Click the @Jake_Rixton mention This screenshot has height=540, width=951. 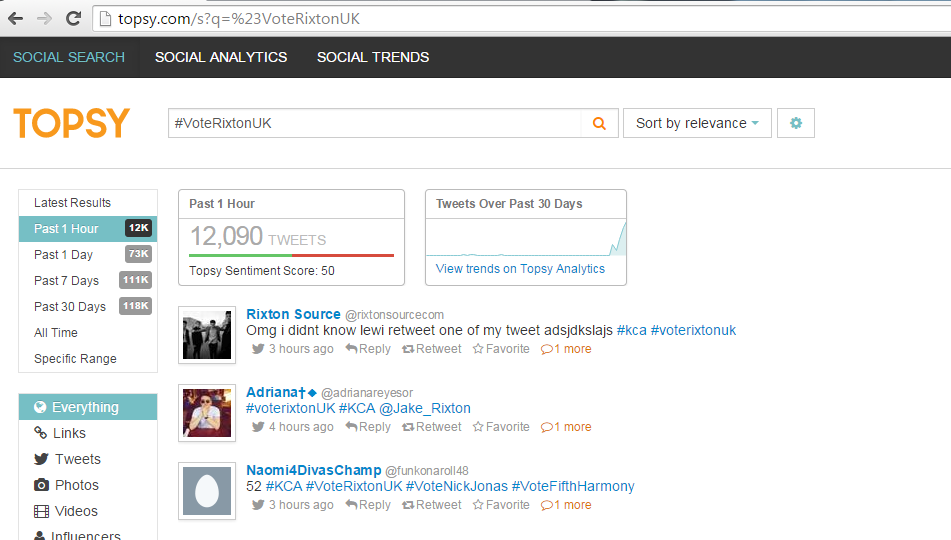(425, 408)
